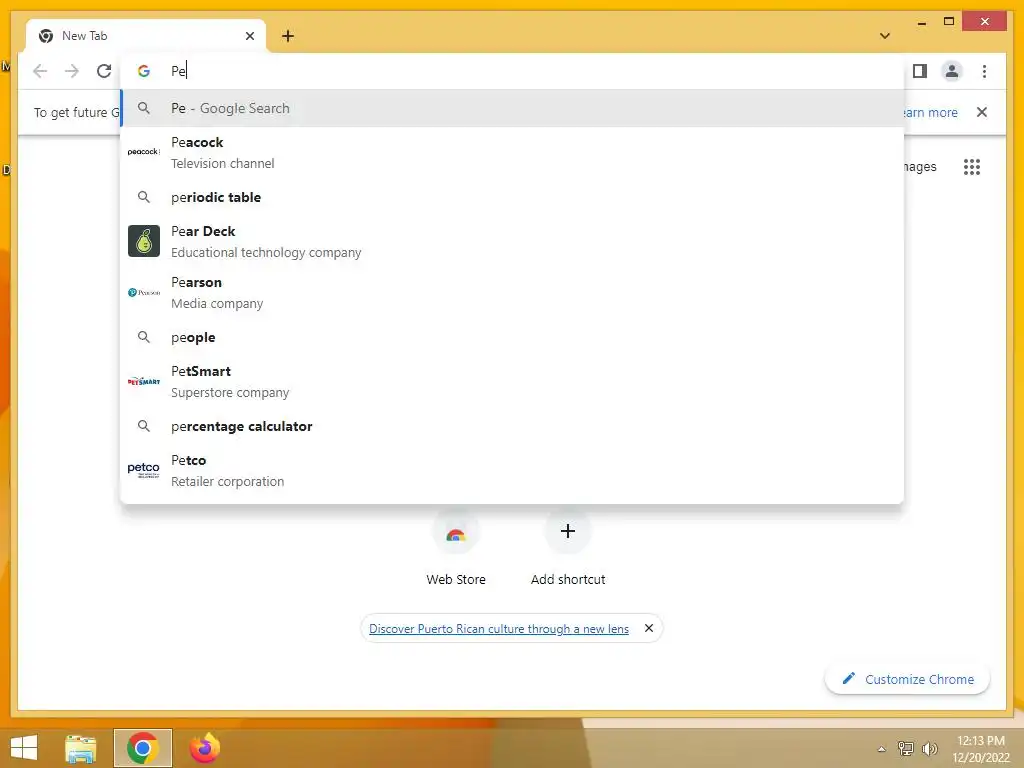
Task: Open the Windows Start button
Action: [24, 748]
